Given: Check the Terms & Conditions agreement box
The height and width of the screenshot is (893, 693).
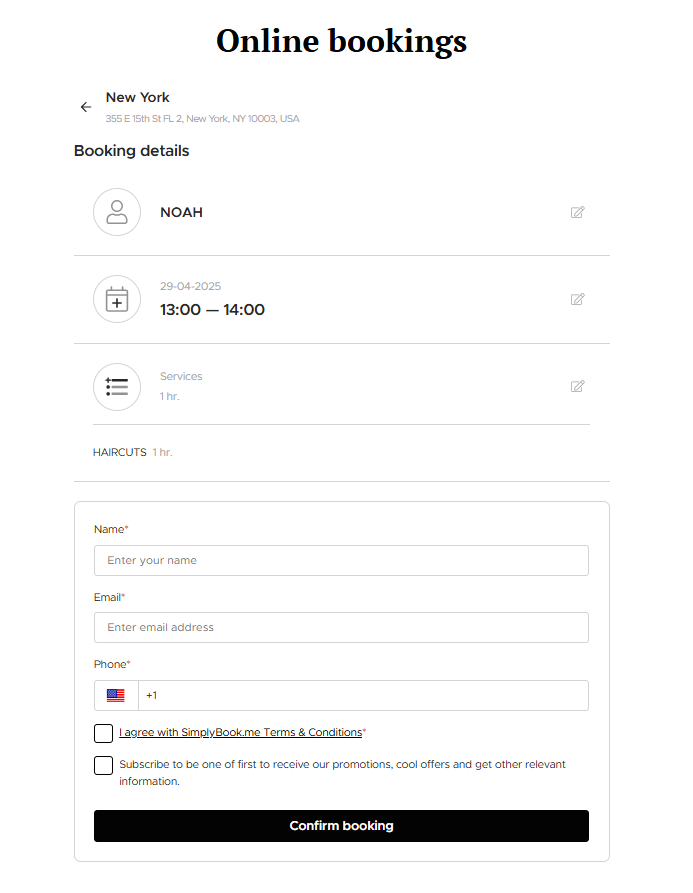Looking at the screenshot, I should (x=103, y=734).
